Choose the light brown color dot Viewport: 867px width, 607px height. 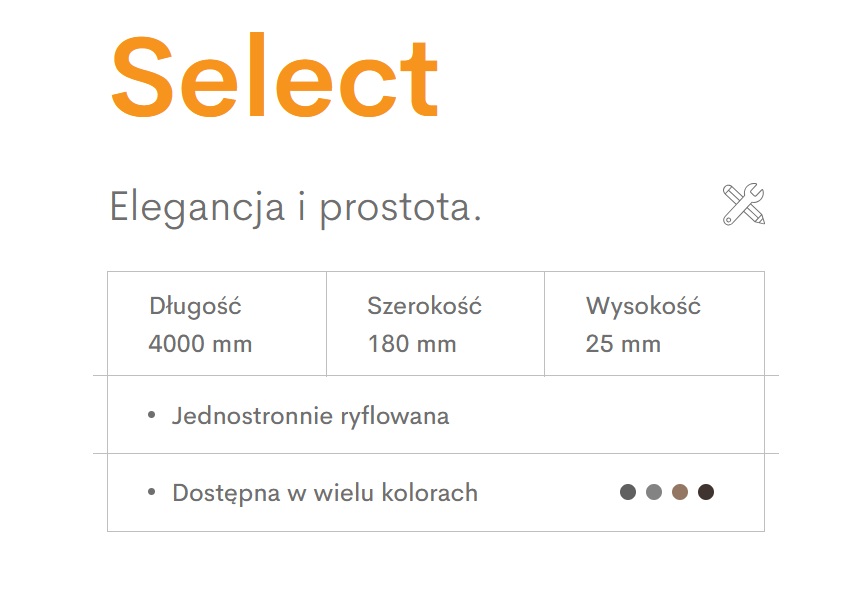[680, 491]
